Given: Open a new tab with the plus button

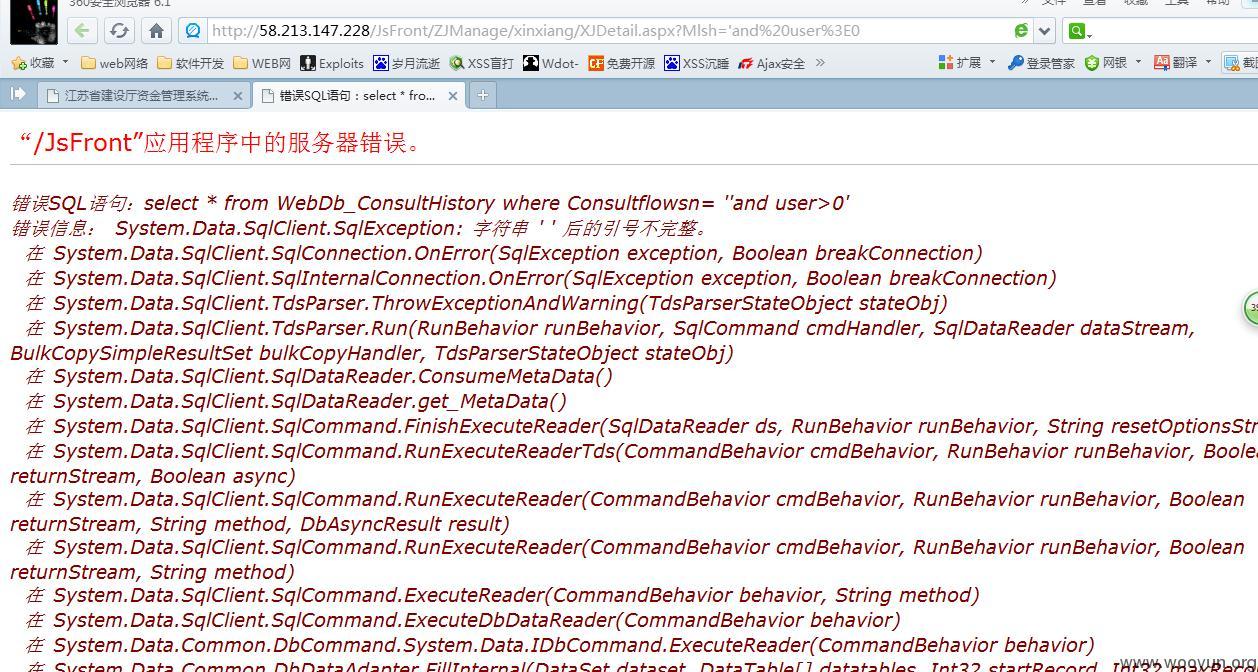Looking at the screenshot, I should [482, 95].
